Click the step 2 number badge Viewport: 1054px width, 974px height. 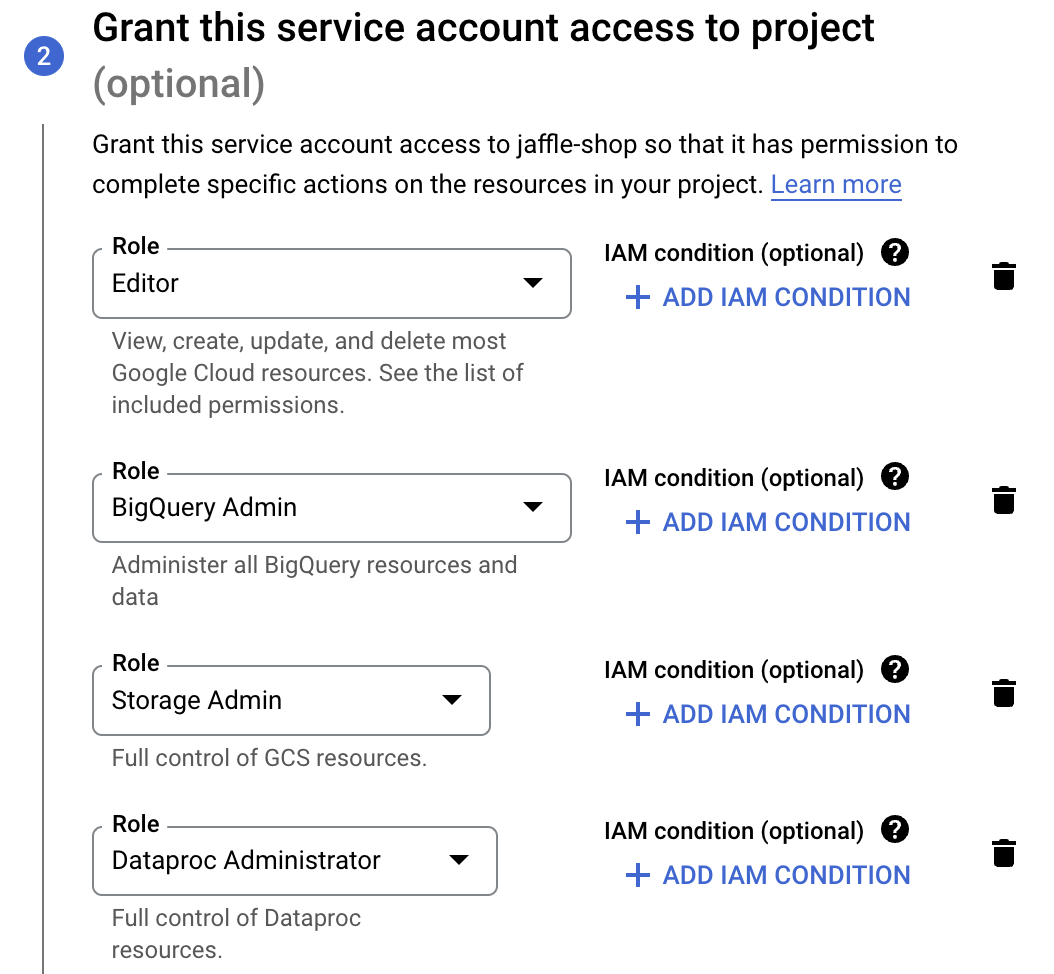[43, 57]
